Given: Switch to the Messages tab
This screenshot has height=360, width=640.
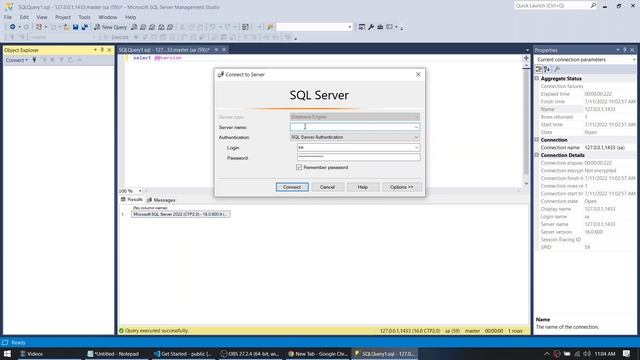Looking at the screenshot, I should [161, 200].
